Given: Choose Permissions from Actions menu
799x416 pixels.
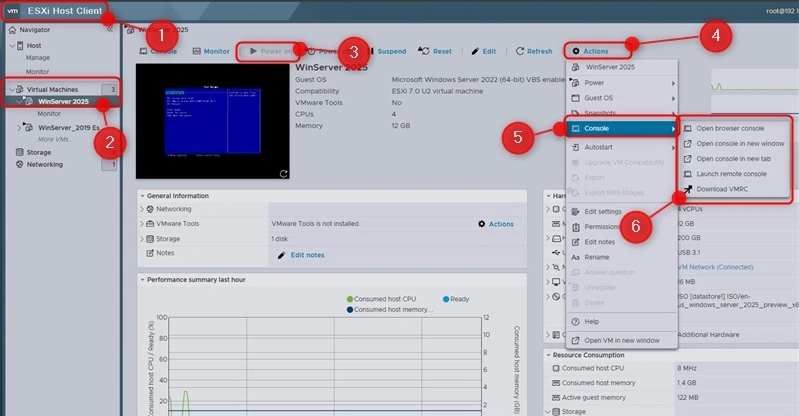Looking at the screenshot, I should pos(622,227).
